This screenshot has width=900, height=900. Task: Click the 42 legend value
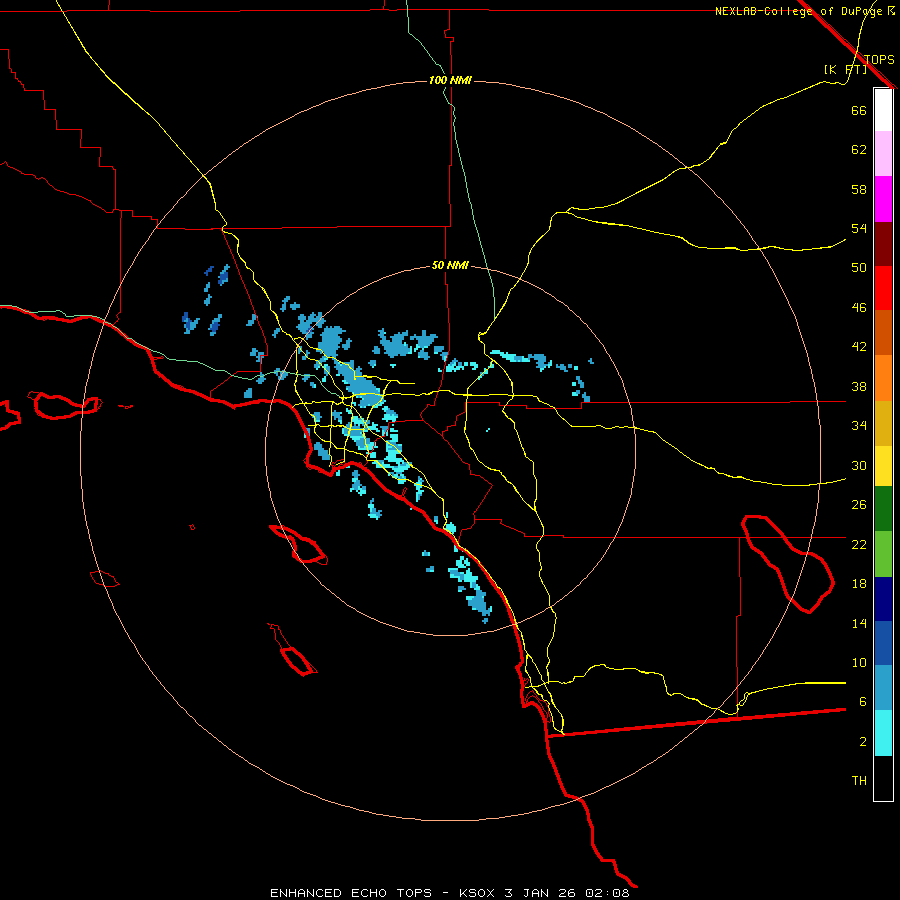859,347
